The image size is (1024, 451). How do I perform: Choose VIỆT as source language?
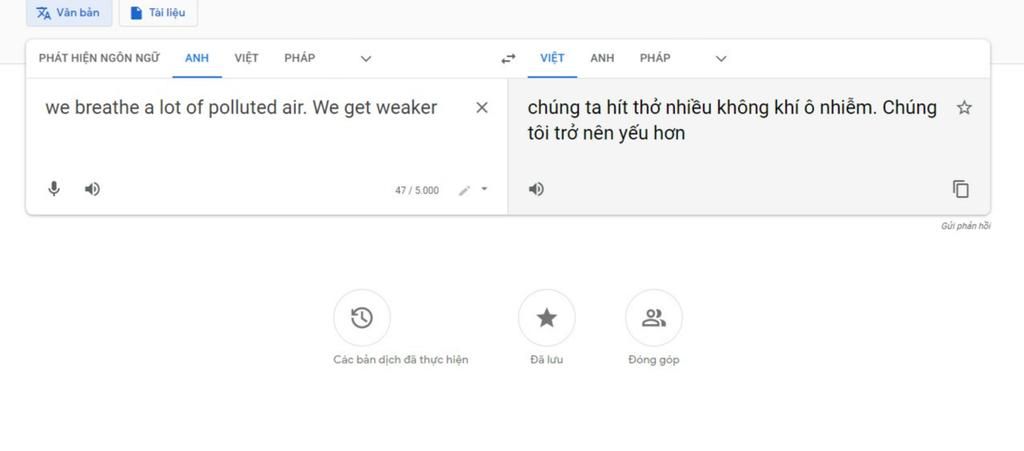pos(247,58)
